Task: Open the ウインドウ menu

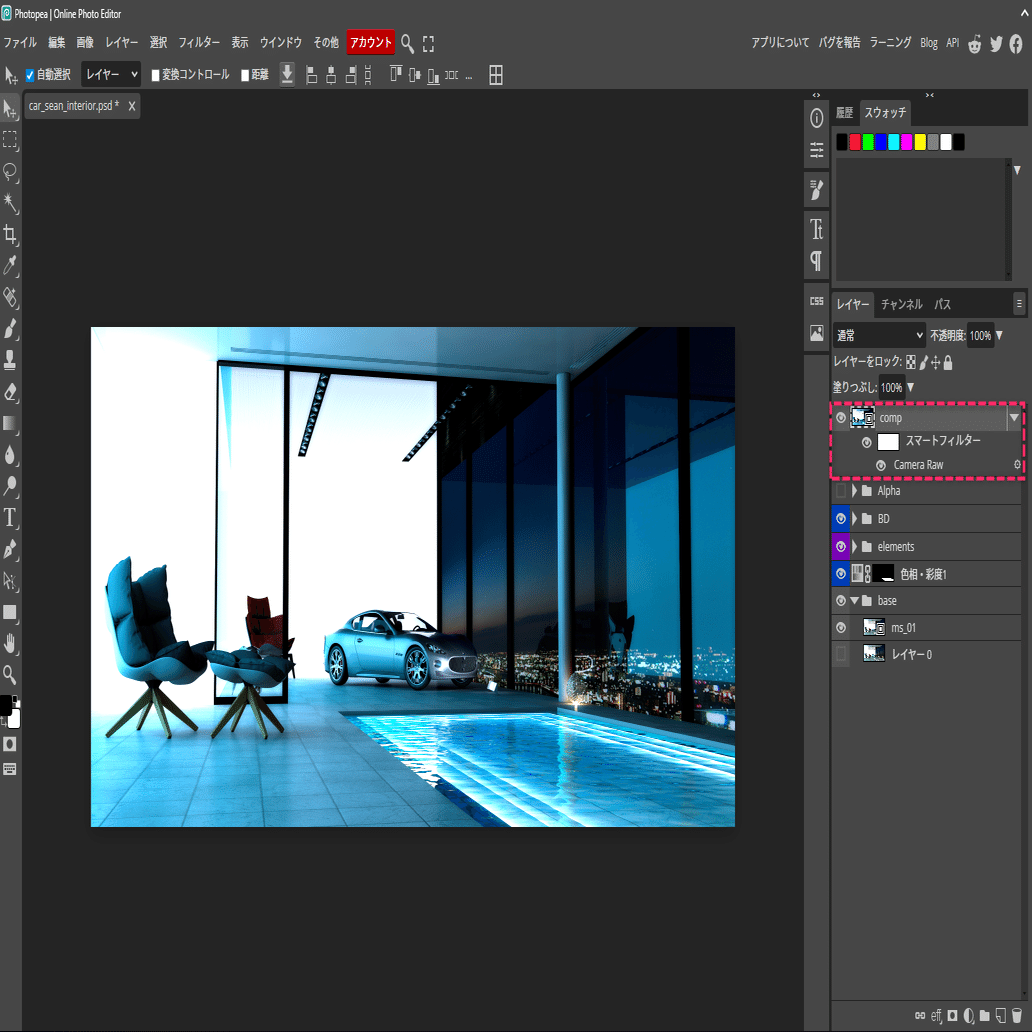Action: coord(280,43)
